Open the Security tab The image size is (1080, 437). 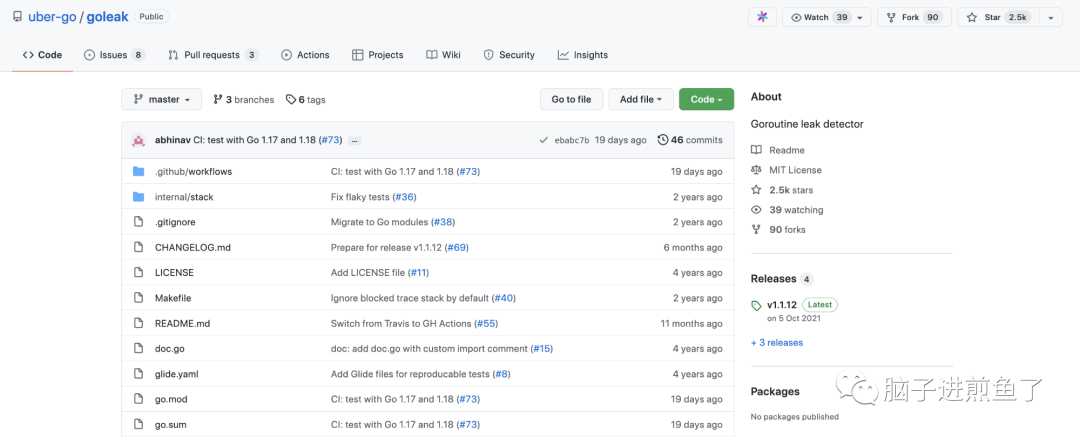coord(509,54)
